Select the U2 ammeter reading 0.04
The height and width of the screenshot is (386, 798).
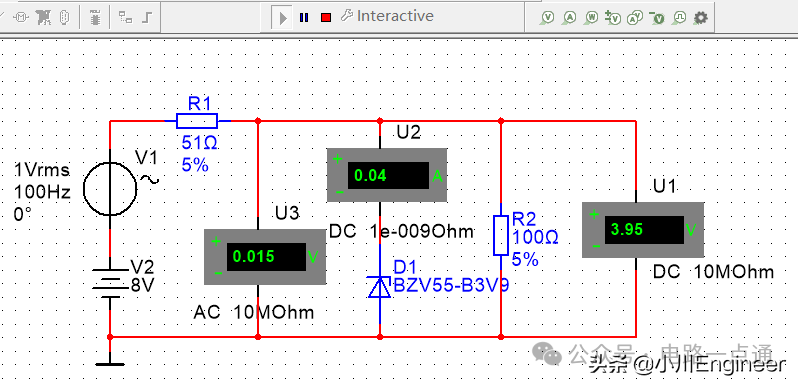click(387, 175)
